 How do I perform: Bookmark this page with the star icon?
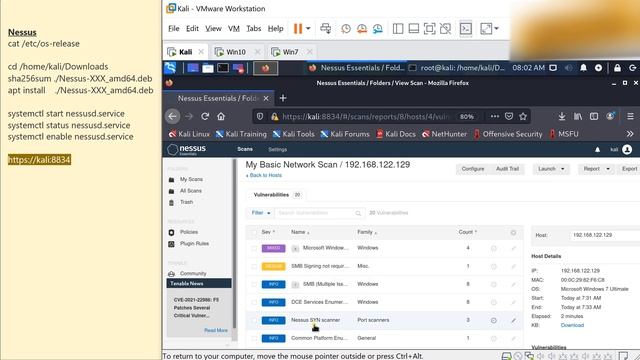(523, 116)
